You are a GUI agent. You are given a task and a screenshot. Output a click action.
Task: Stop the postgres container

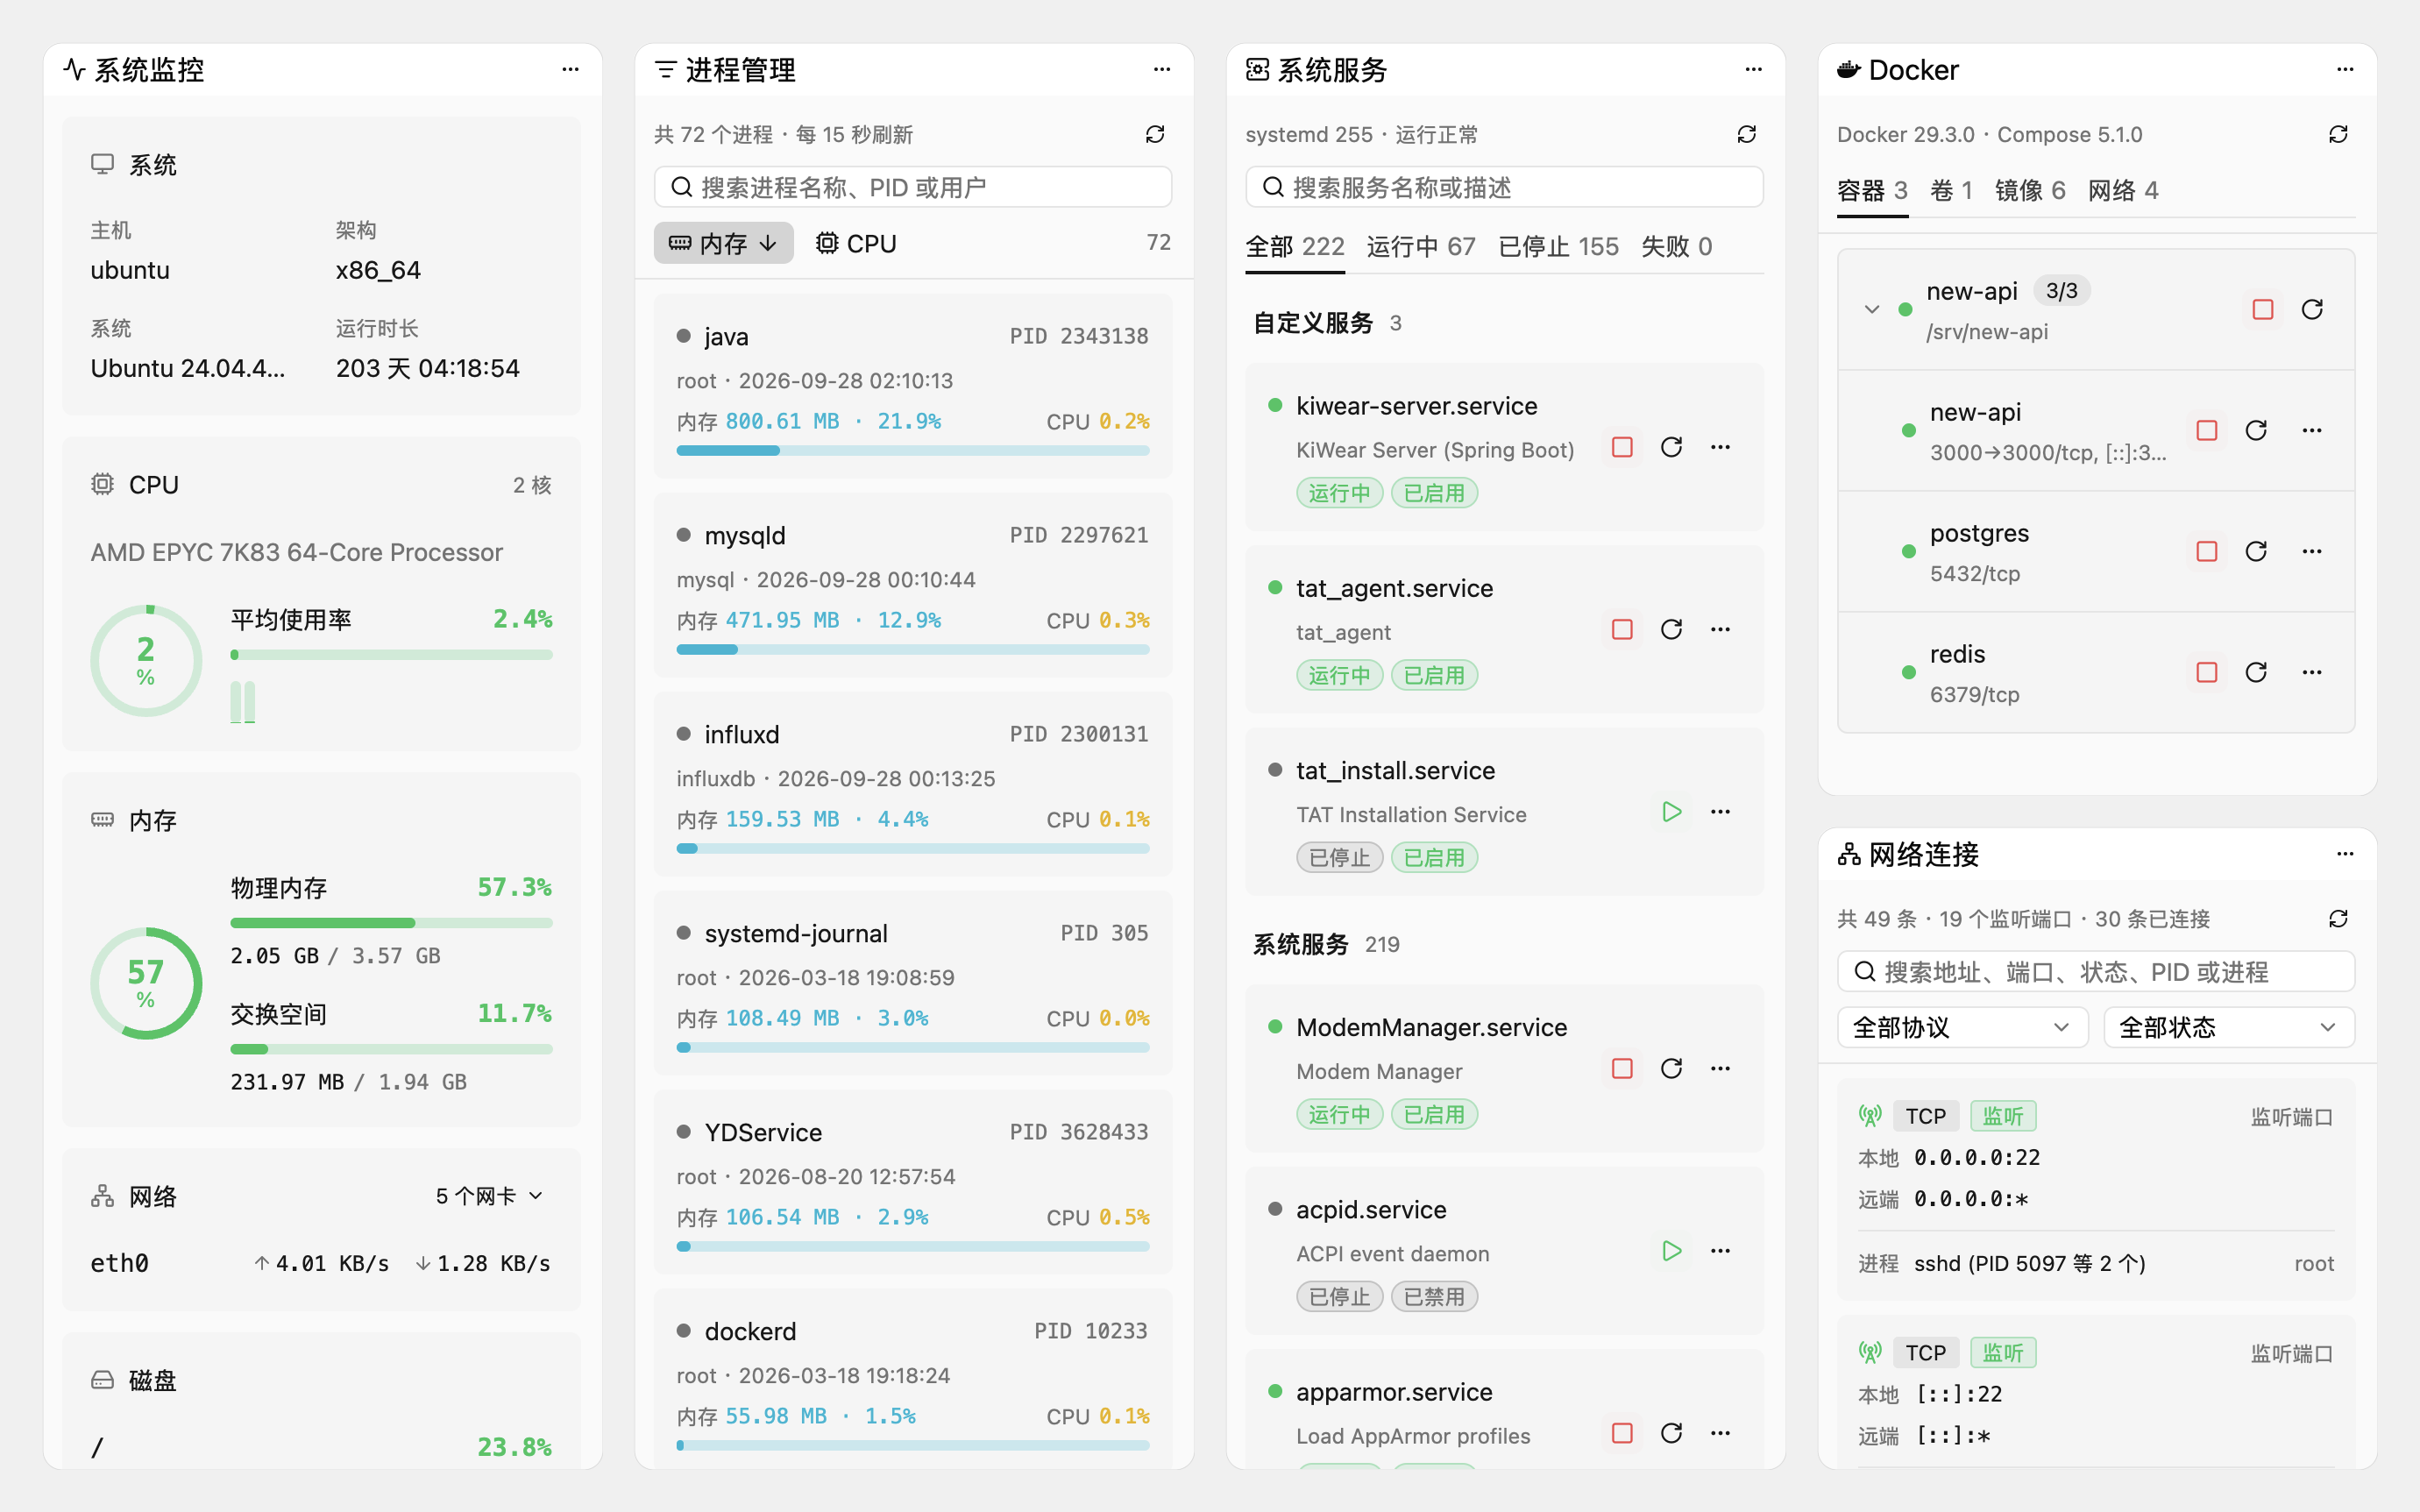click(x=2207, y=551)
